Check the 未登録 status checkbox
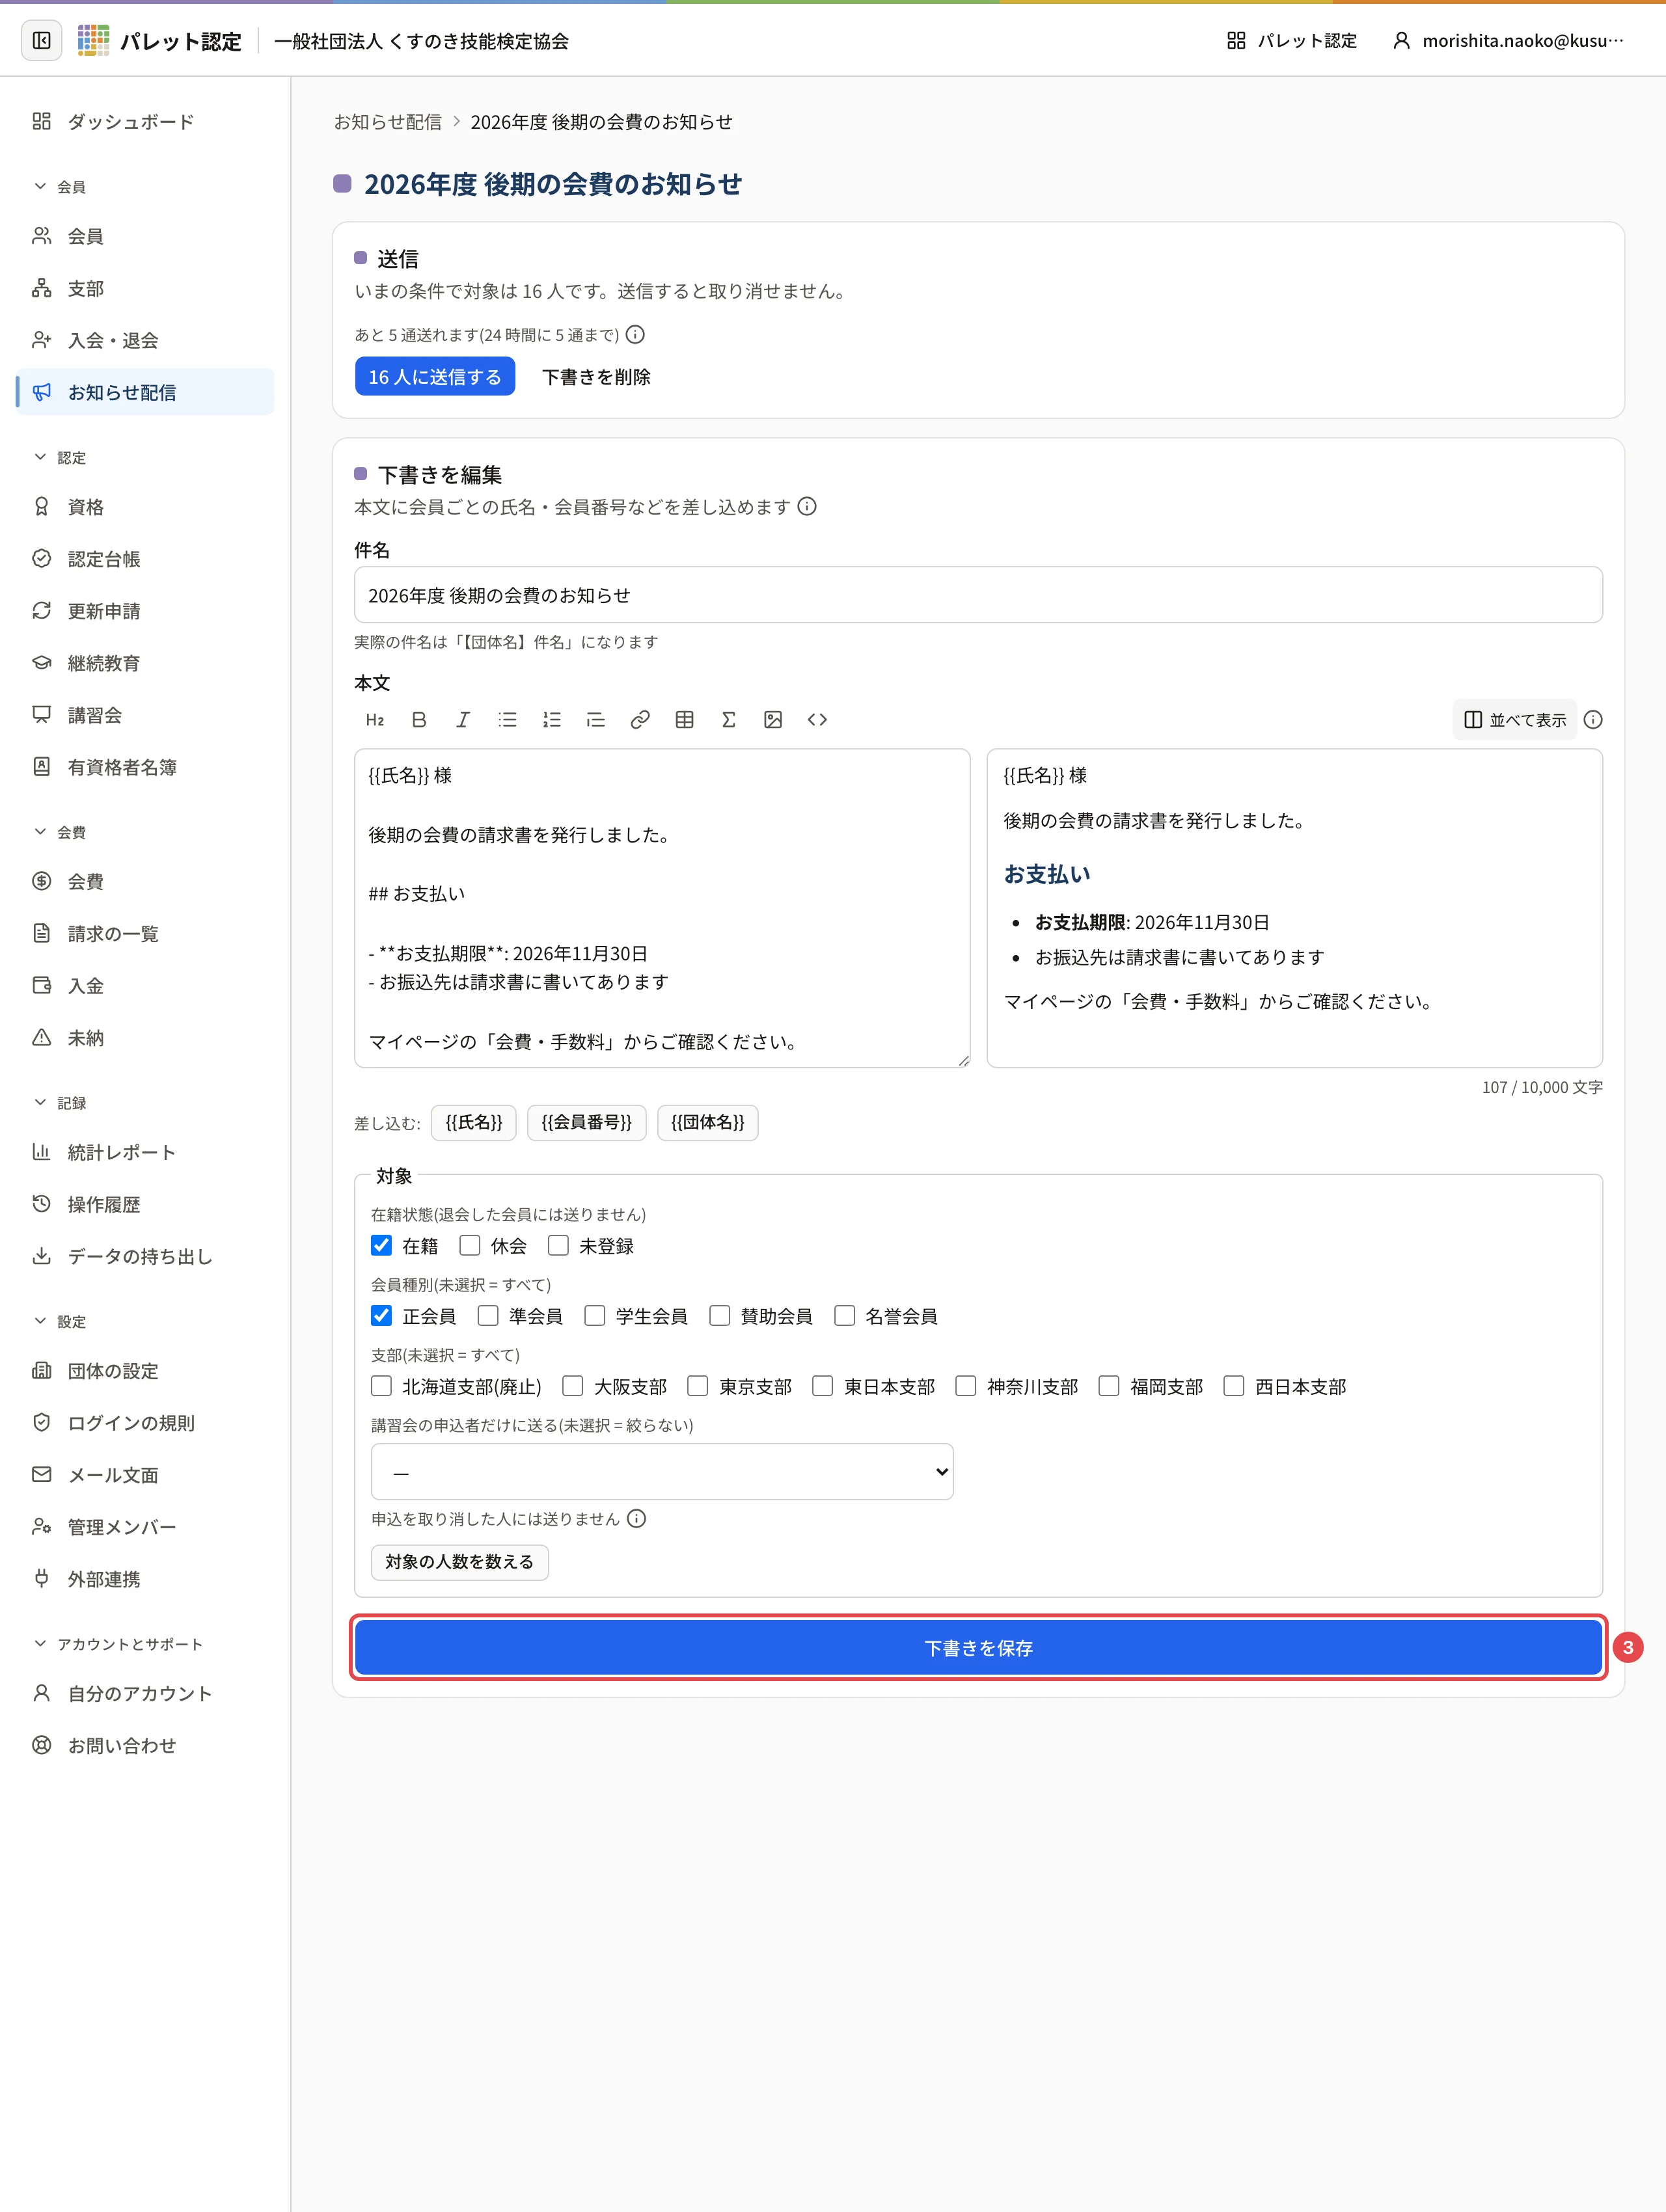Screen dimensions: 1666x2212 click(558, 1246)
